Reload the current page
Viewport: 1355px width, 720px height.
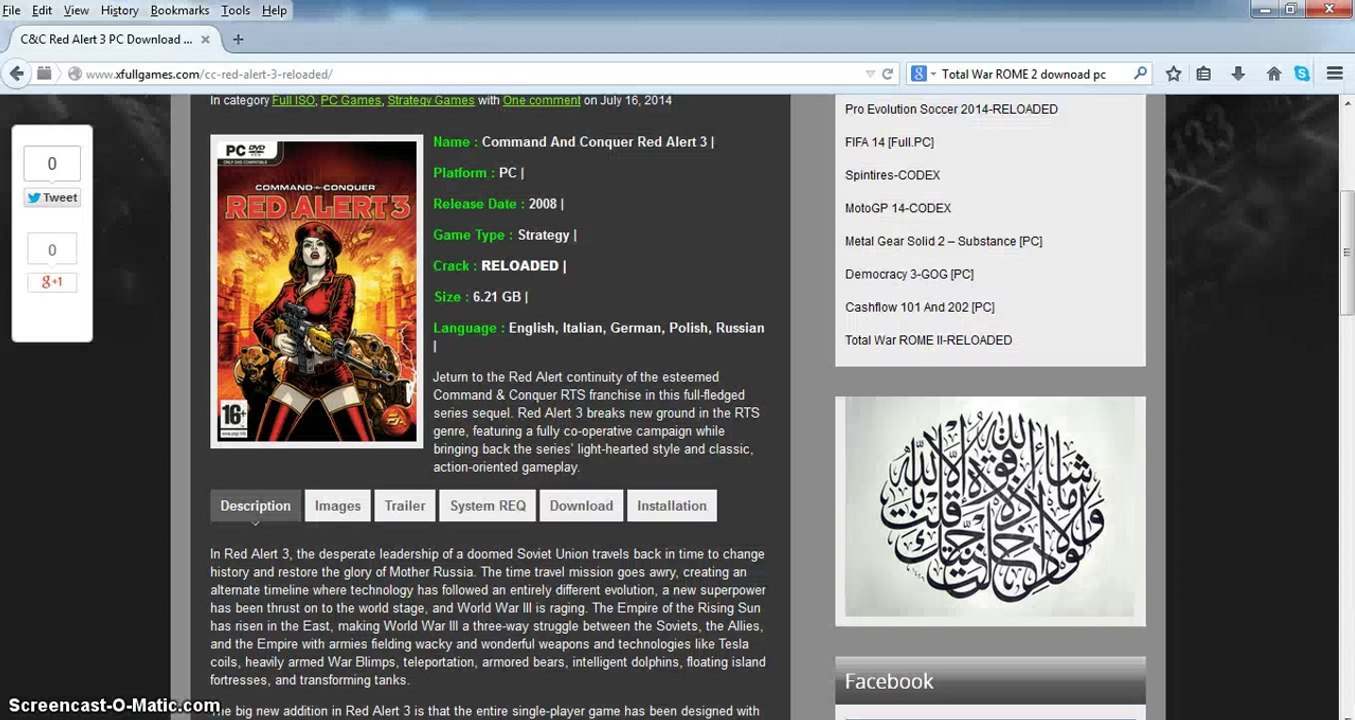pos(887,74)
